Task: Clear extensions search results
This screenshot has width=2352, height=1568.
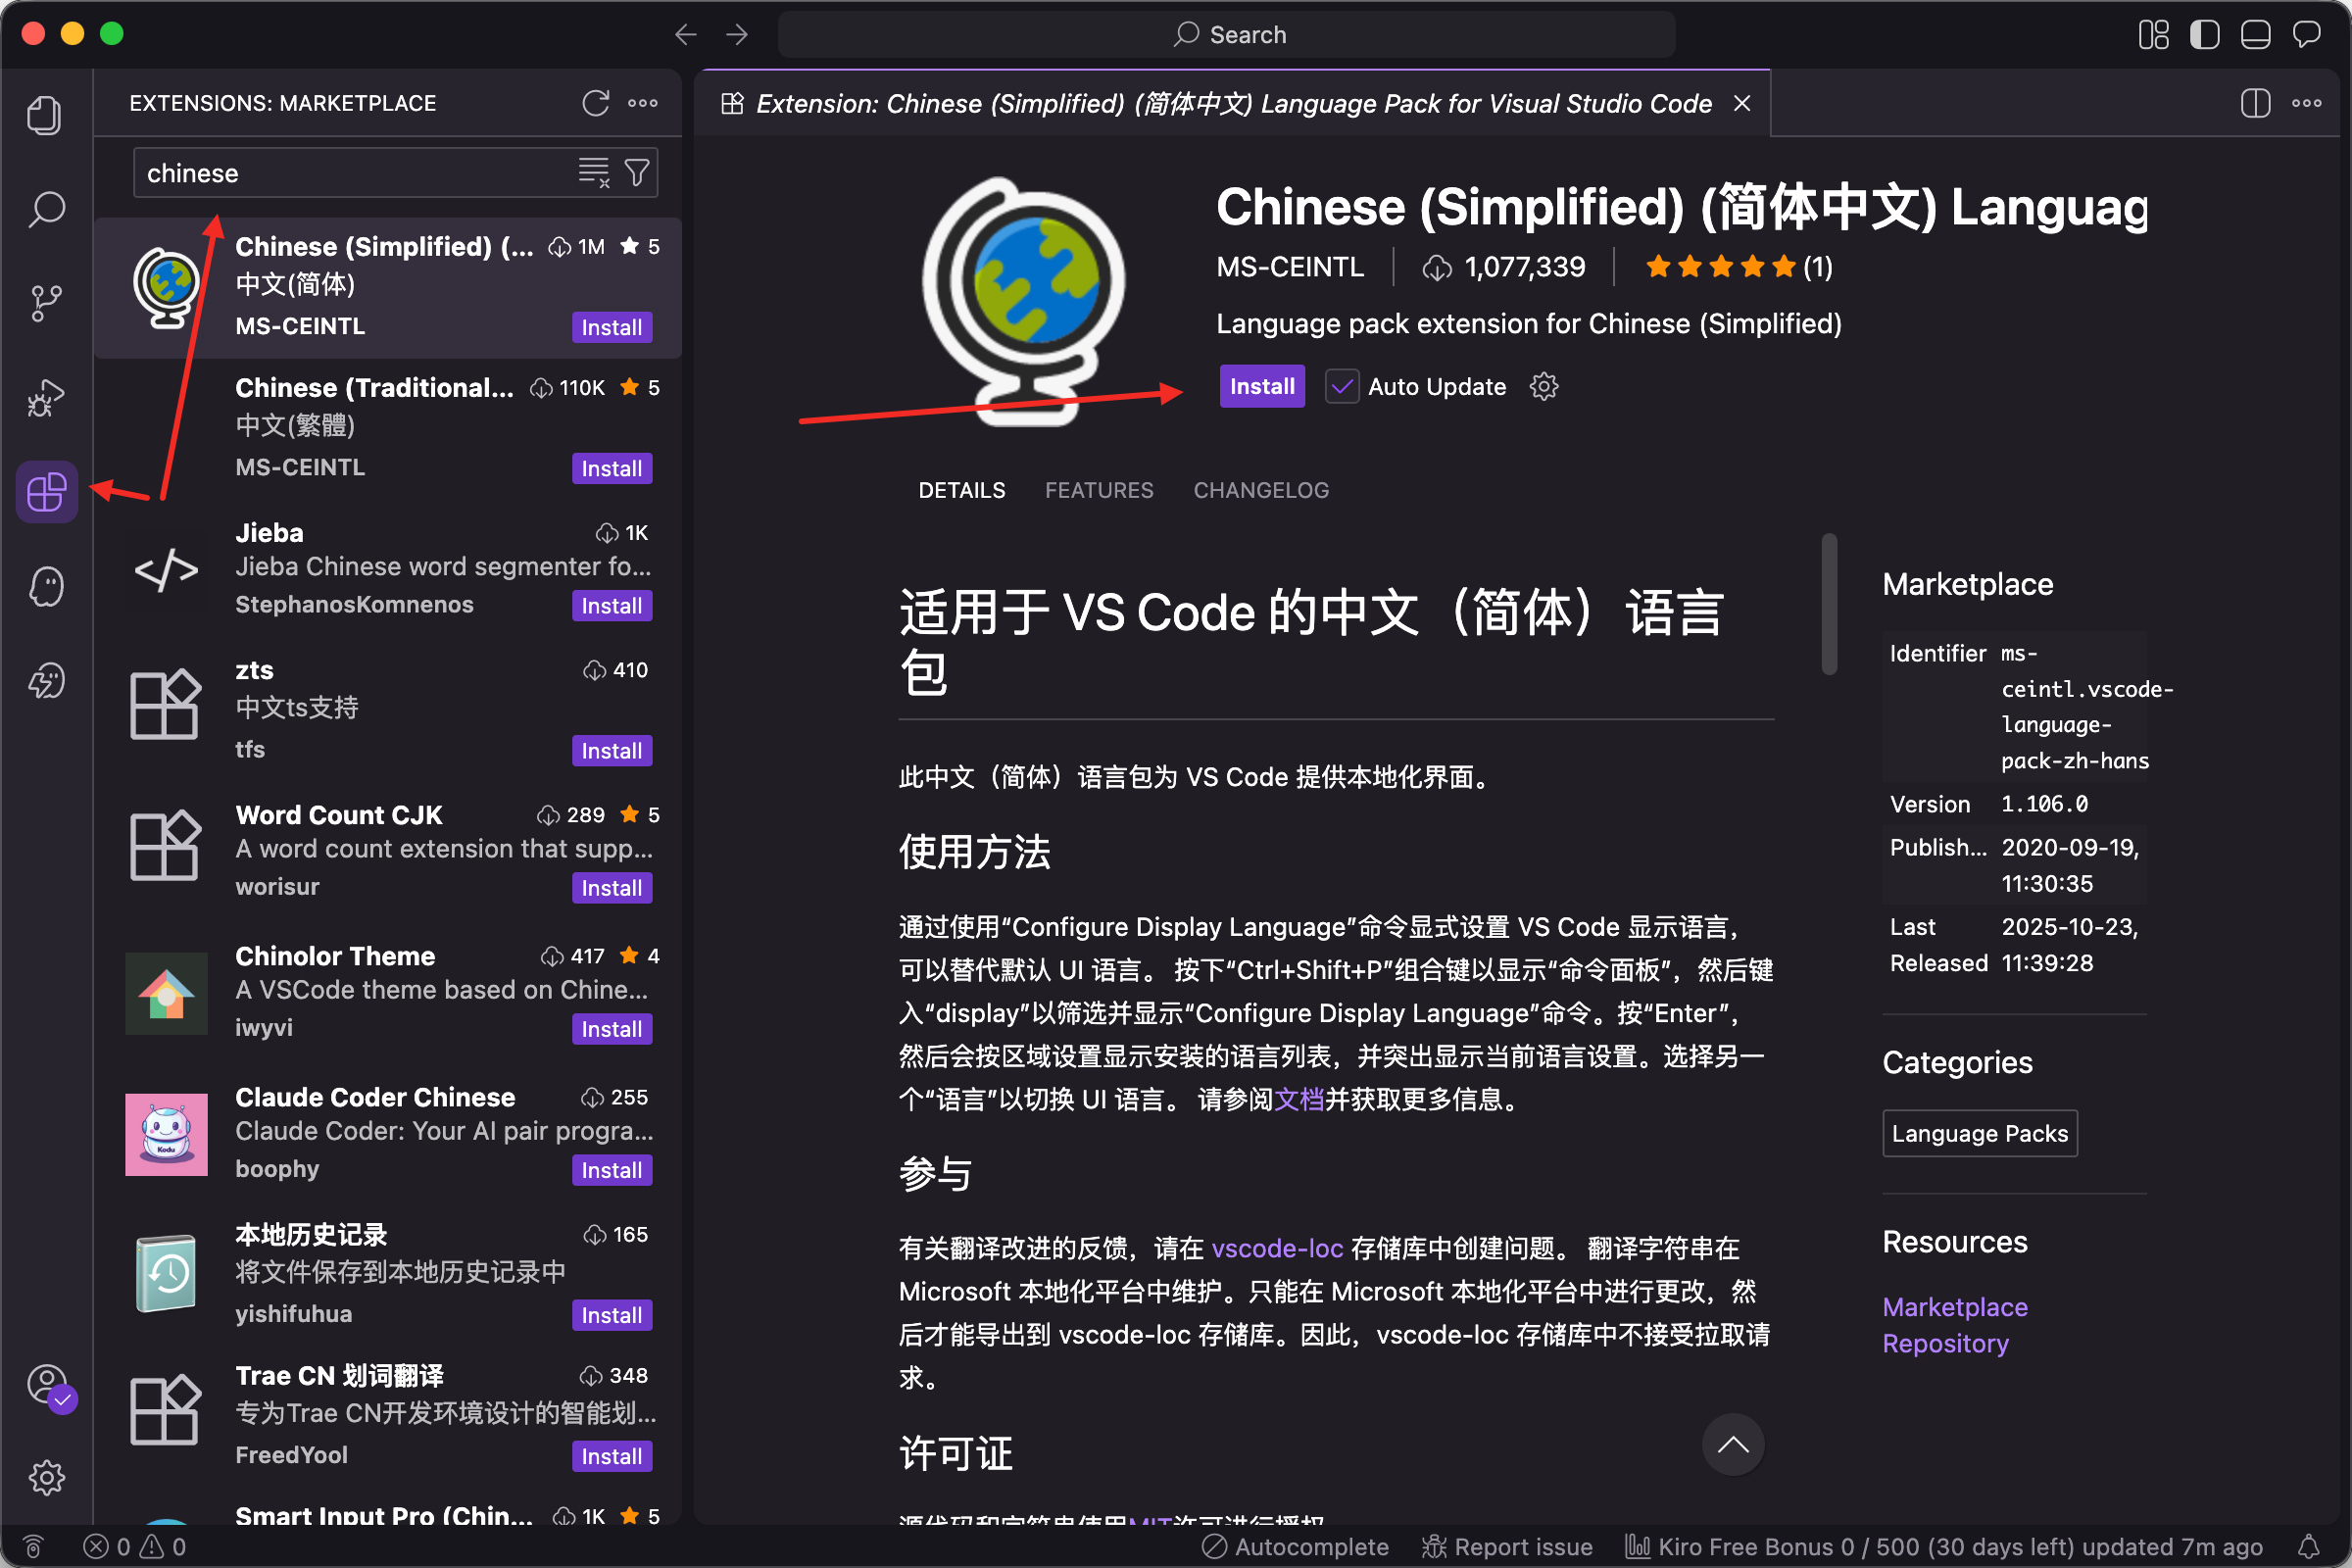Action: (593, 173)
